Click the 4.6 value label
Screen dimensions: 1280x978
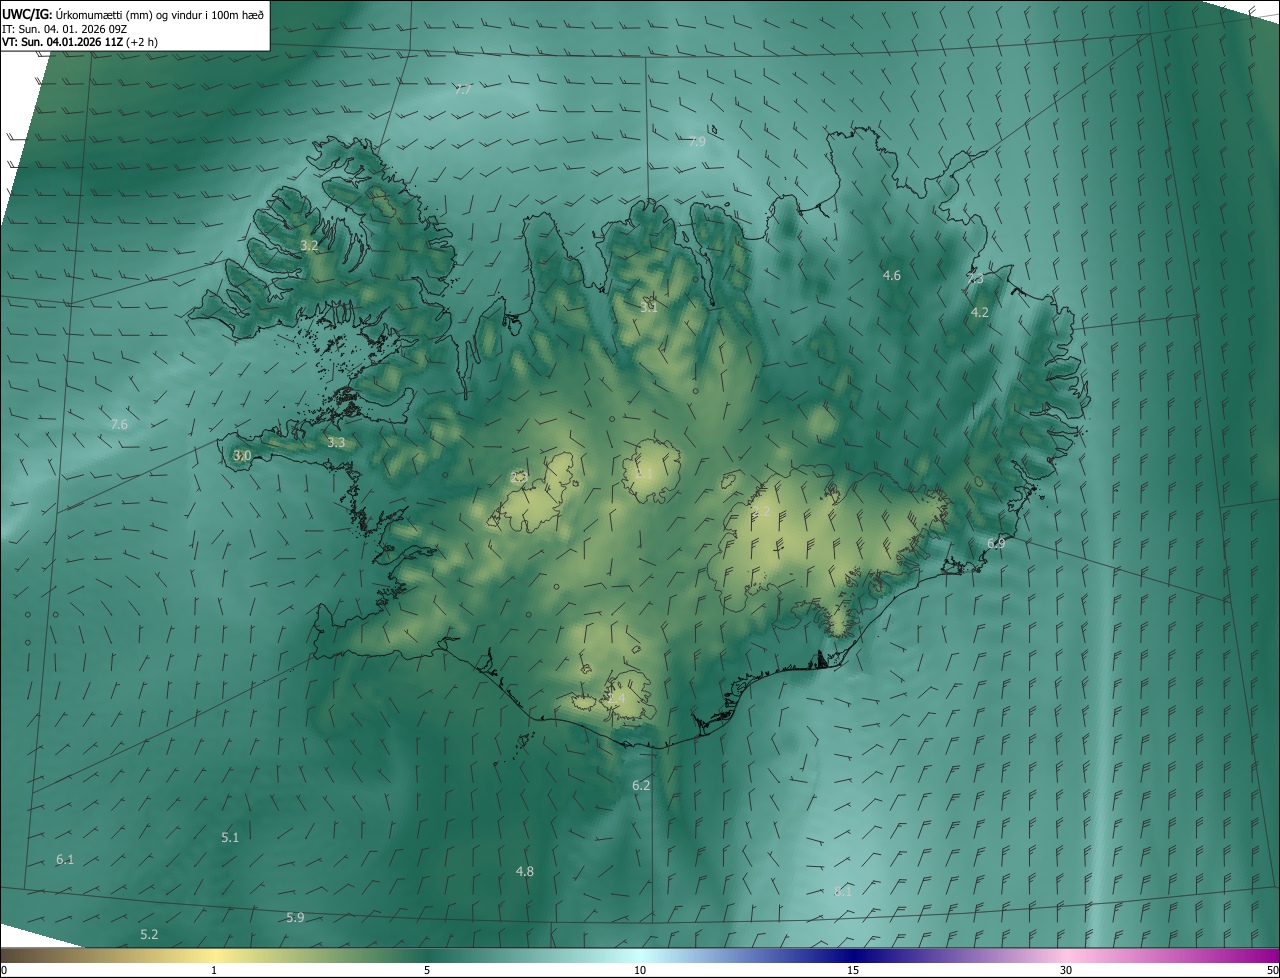tap(892, 275)
